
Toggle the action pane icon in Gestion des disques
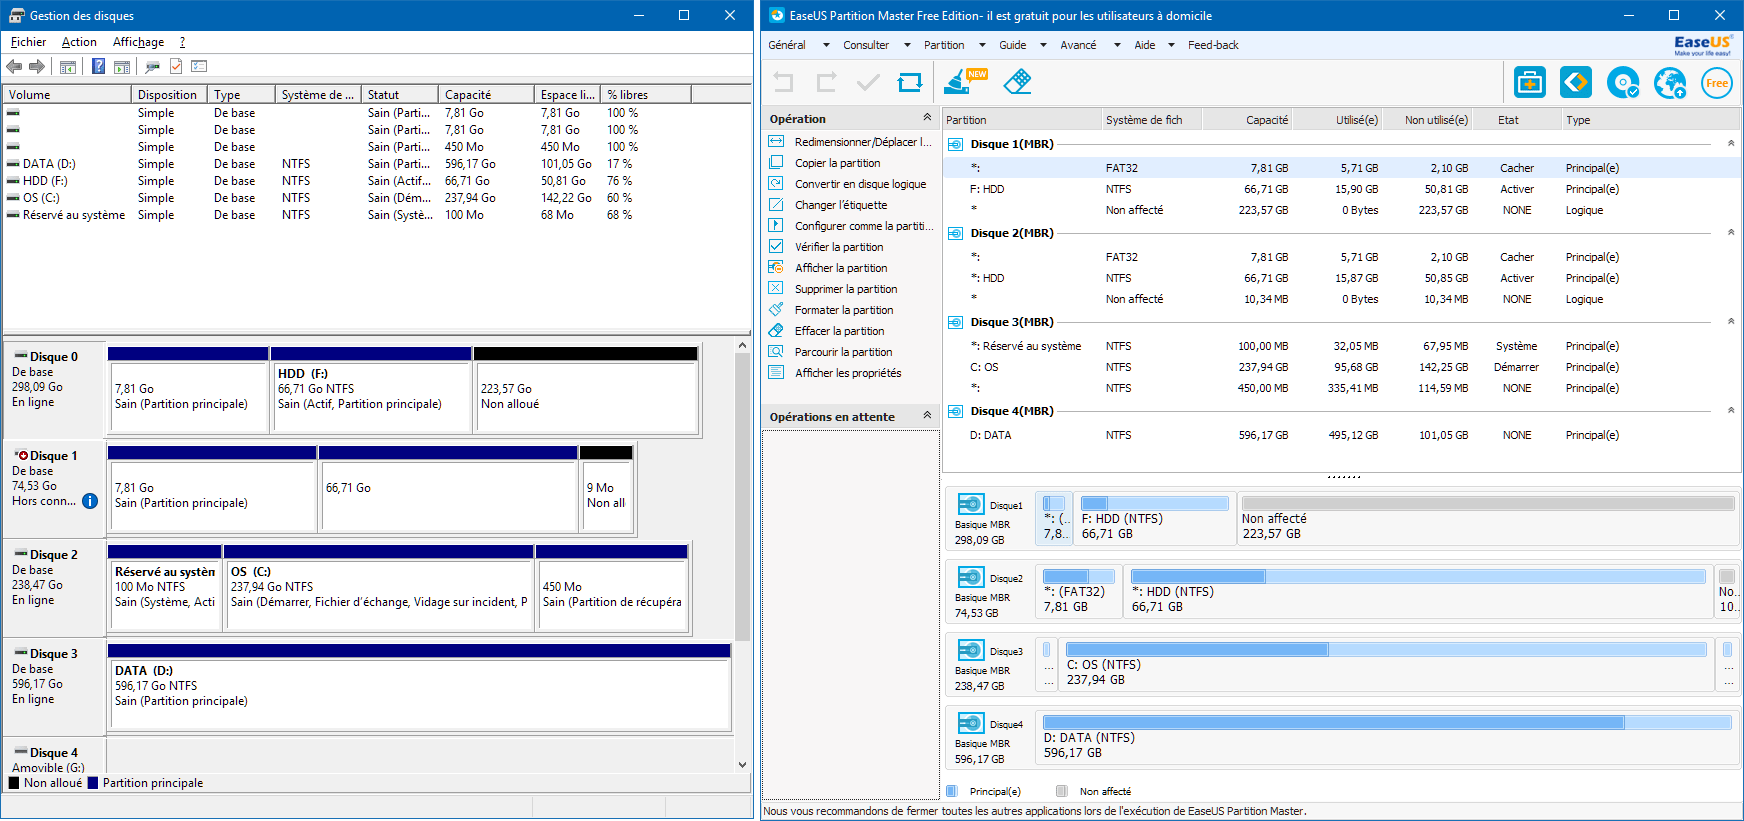122,67
